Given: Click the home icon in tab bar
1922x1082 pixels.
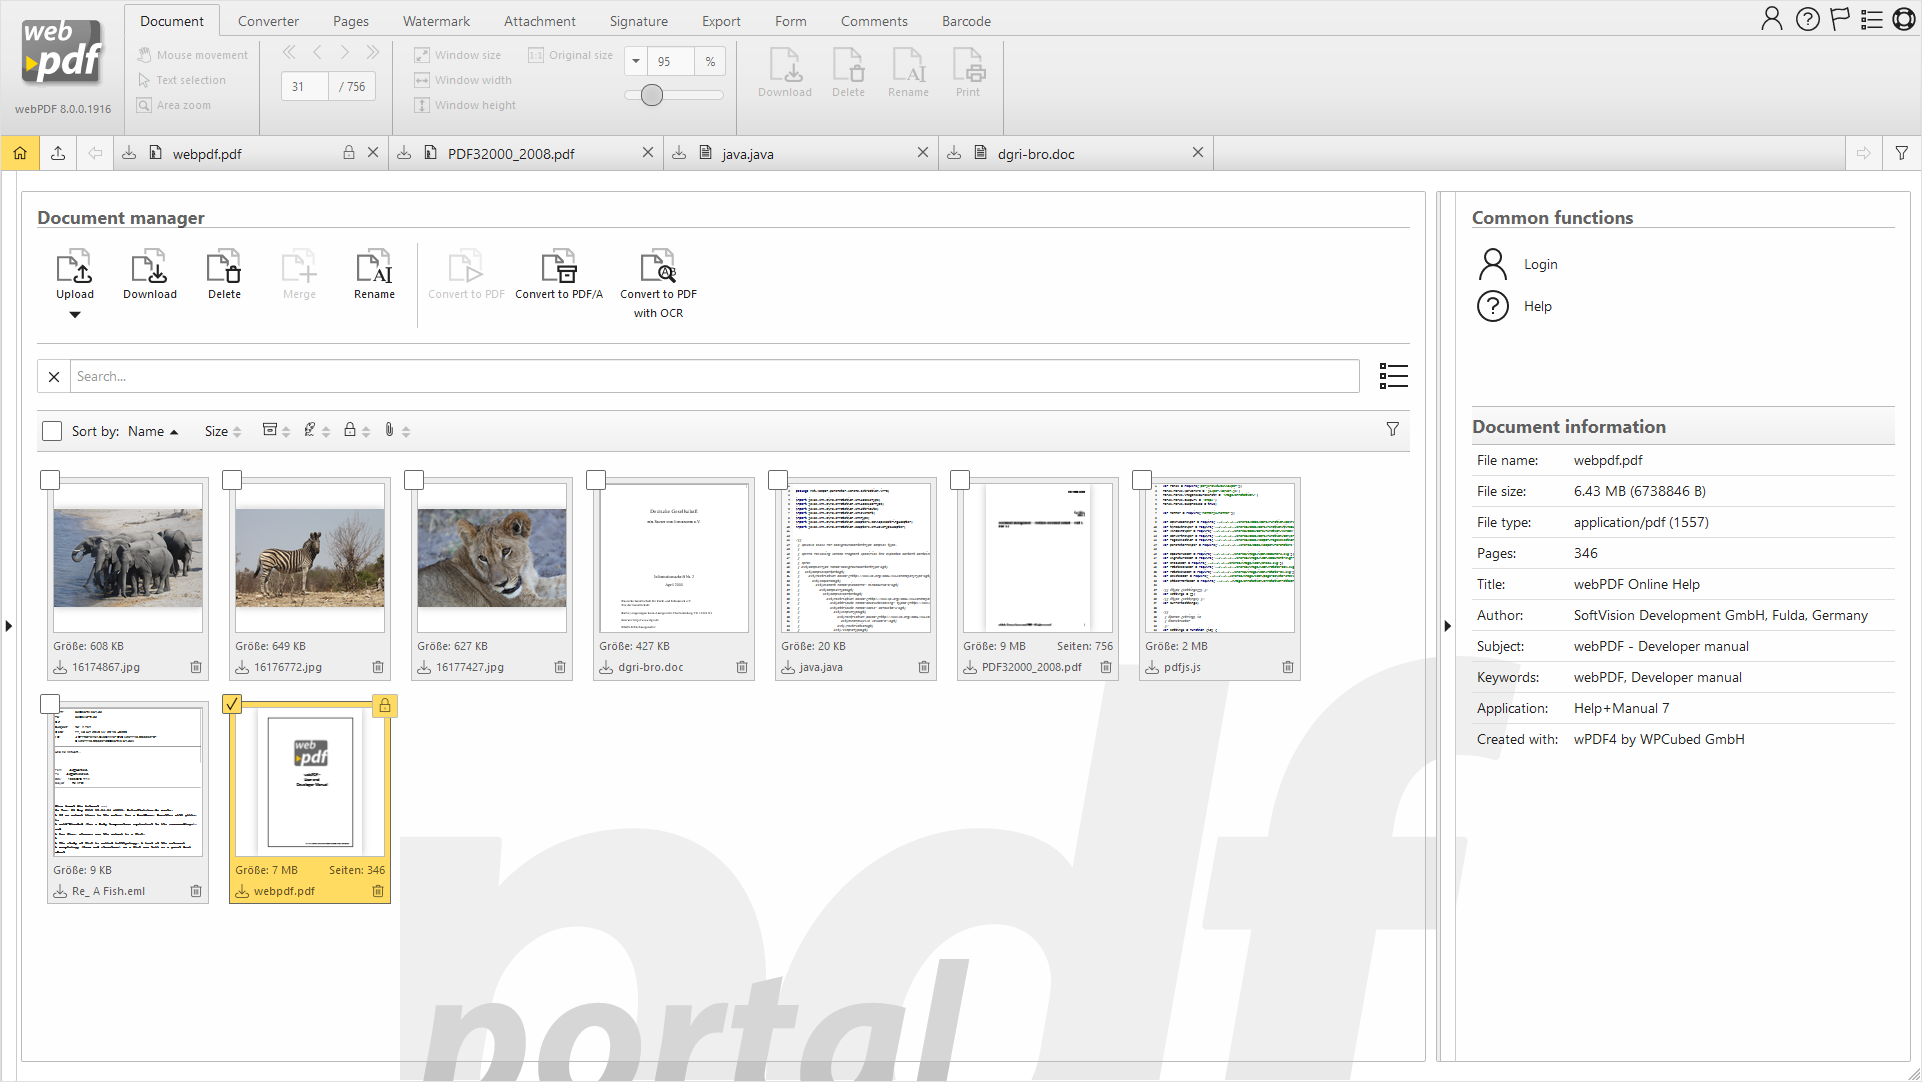Looking at the screenshot, I should pos(20,153).
